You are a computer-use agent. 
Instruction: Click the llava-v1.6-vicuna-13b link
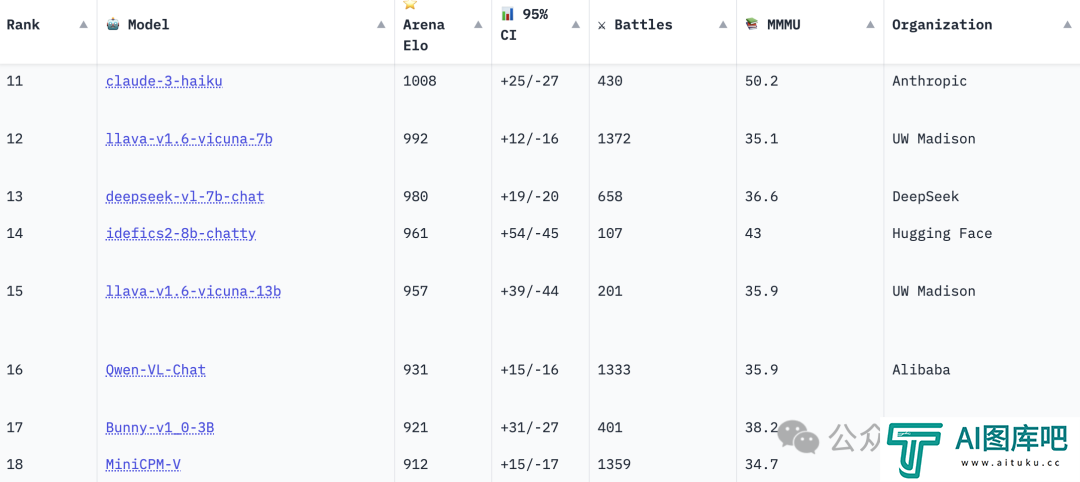[194, 291]
